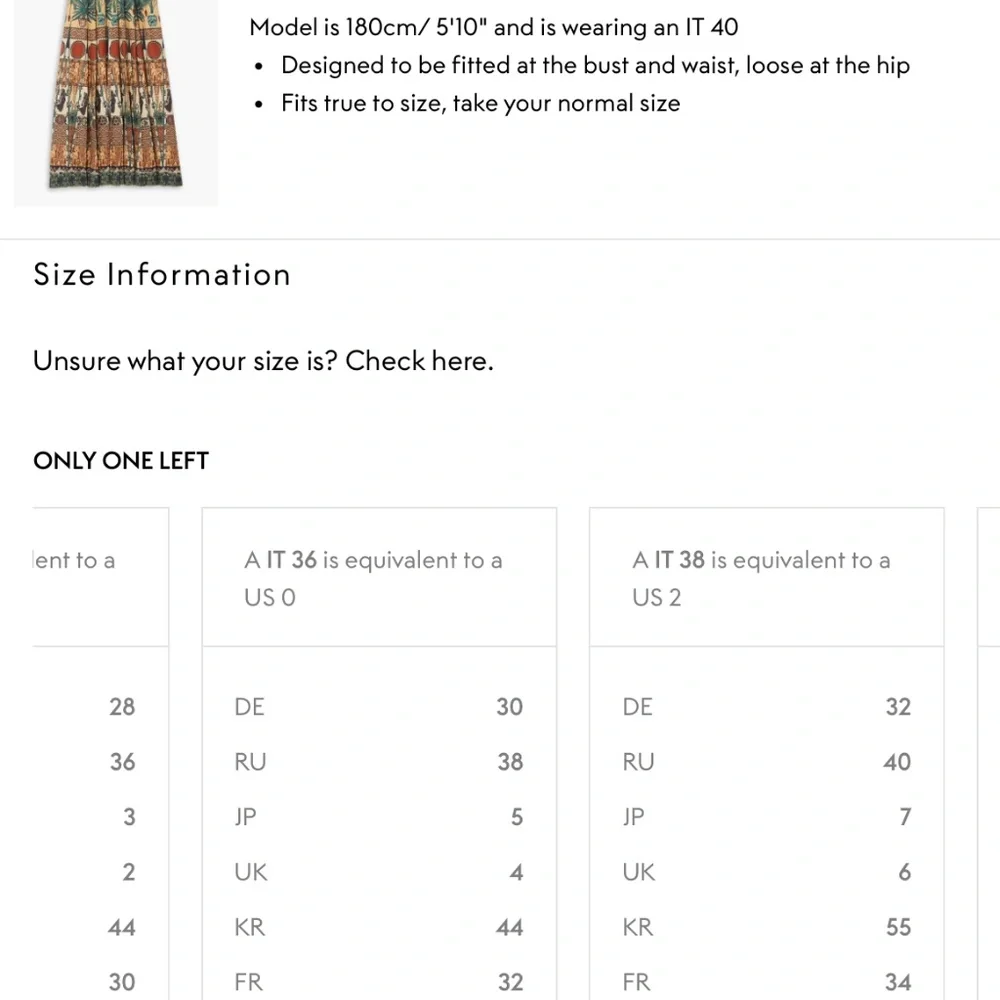Click the ONLY ONE LEFT stock label
Image resolution: width=1000 pixels, height=1000 pixels.
point(121,461)
